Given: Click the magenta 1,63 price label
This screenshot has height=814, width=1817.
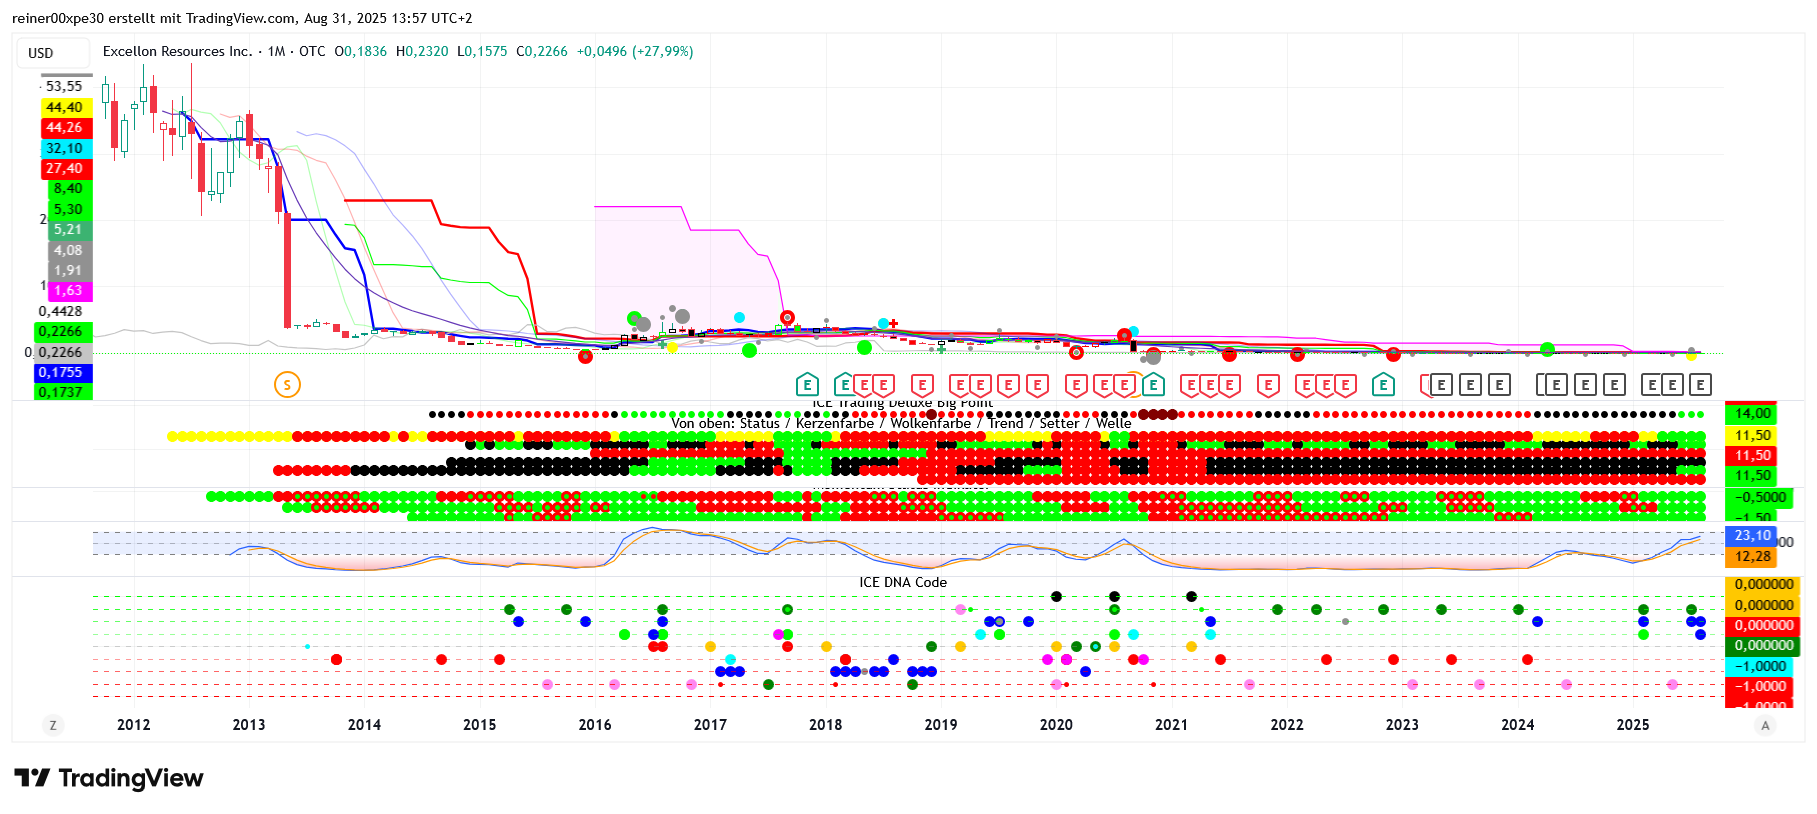Looking at the screenshot, I should click(x=68, y=290).
